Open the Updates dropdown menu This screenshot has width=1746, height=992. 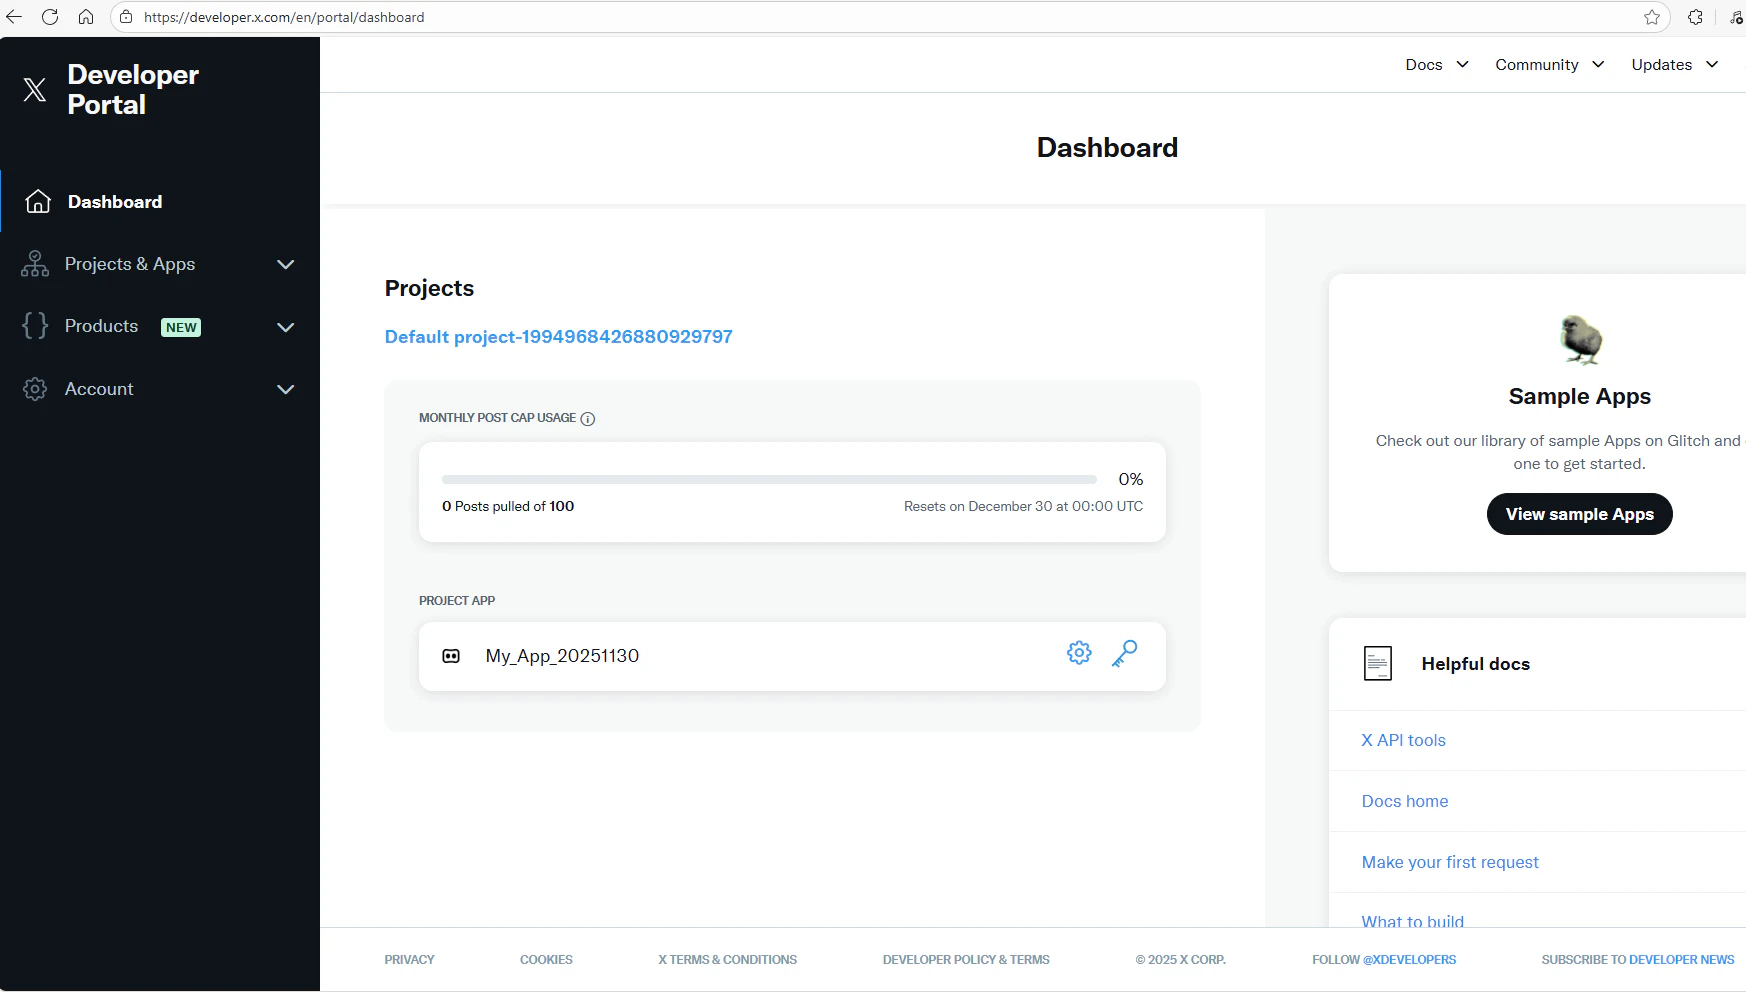[1675, 64]
